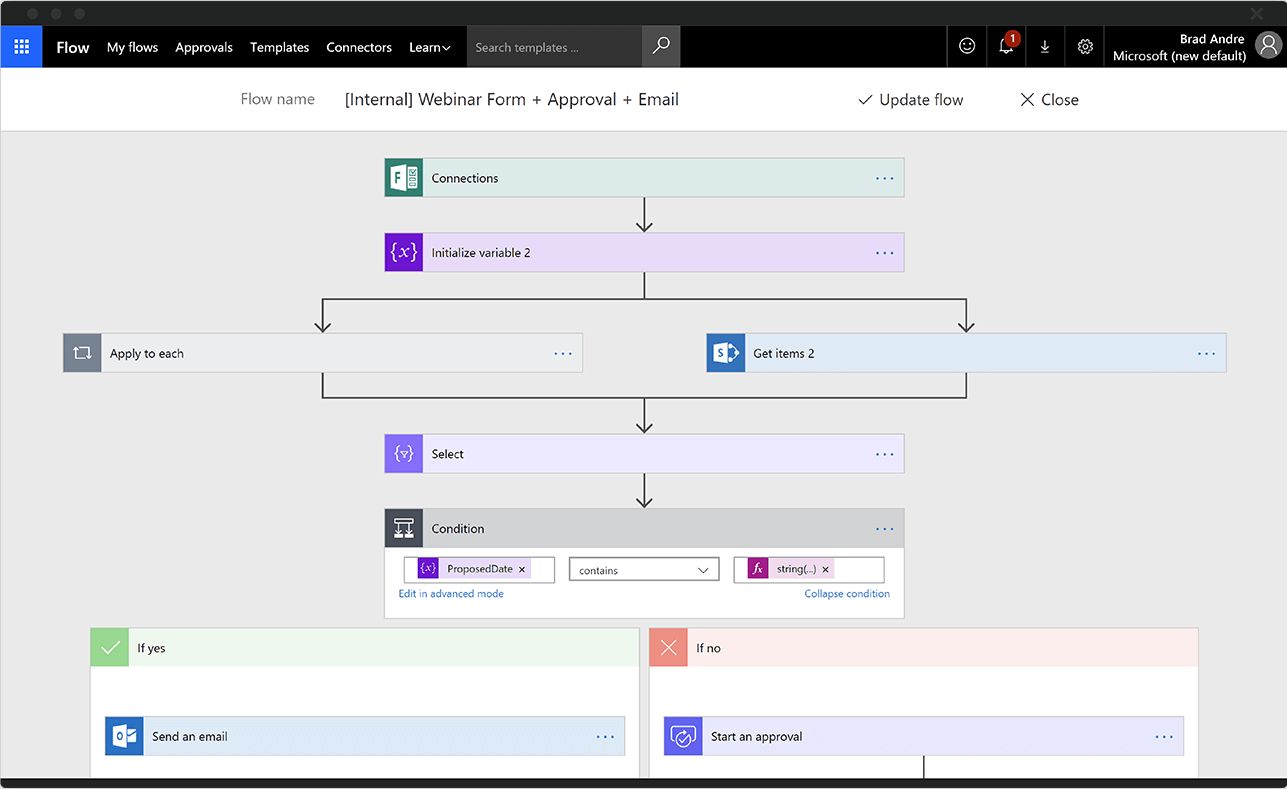Open ellipsis menu on Apply to each
Image resolution: width=1287 pixels, height=789 pixels.
point(563,353)
